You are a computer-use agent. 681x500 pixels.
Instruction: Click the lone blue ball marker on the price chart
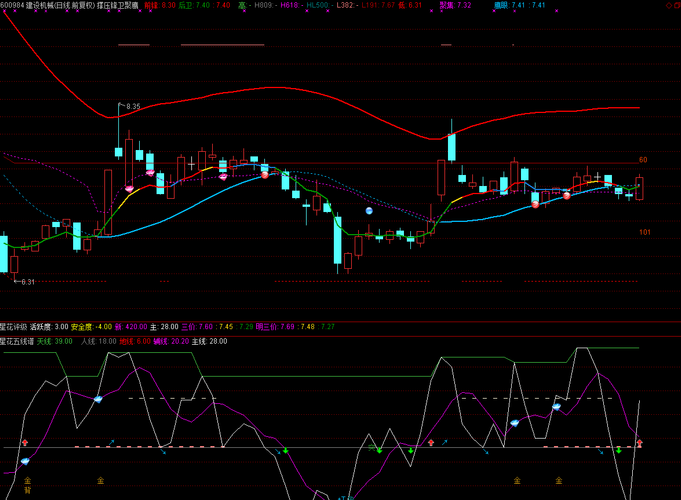click(369, 211)
